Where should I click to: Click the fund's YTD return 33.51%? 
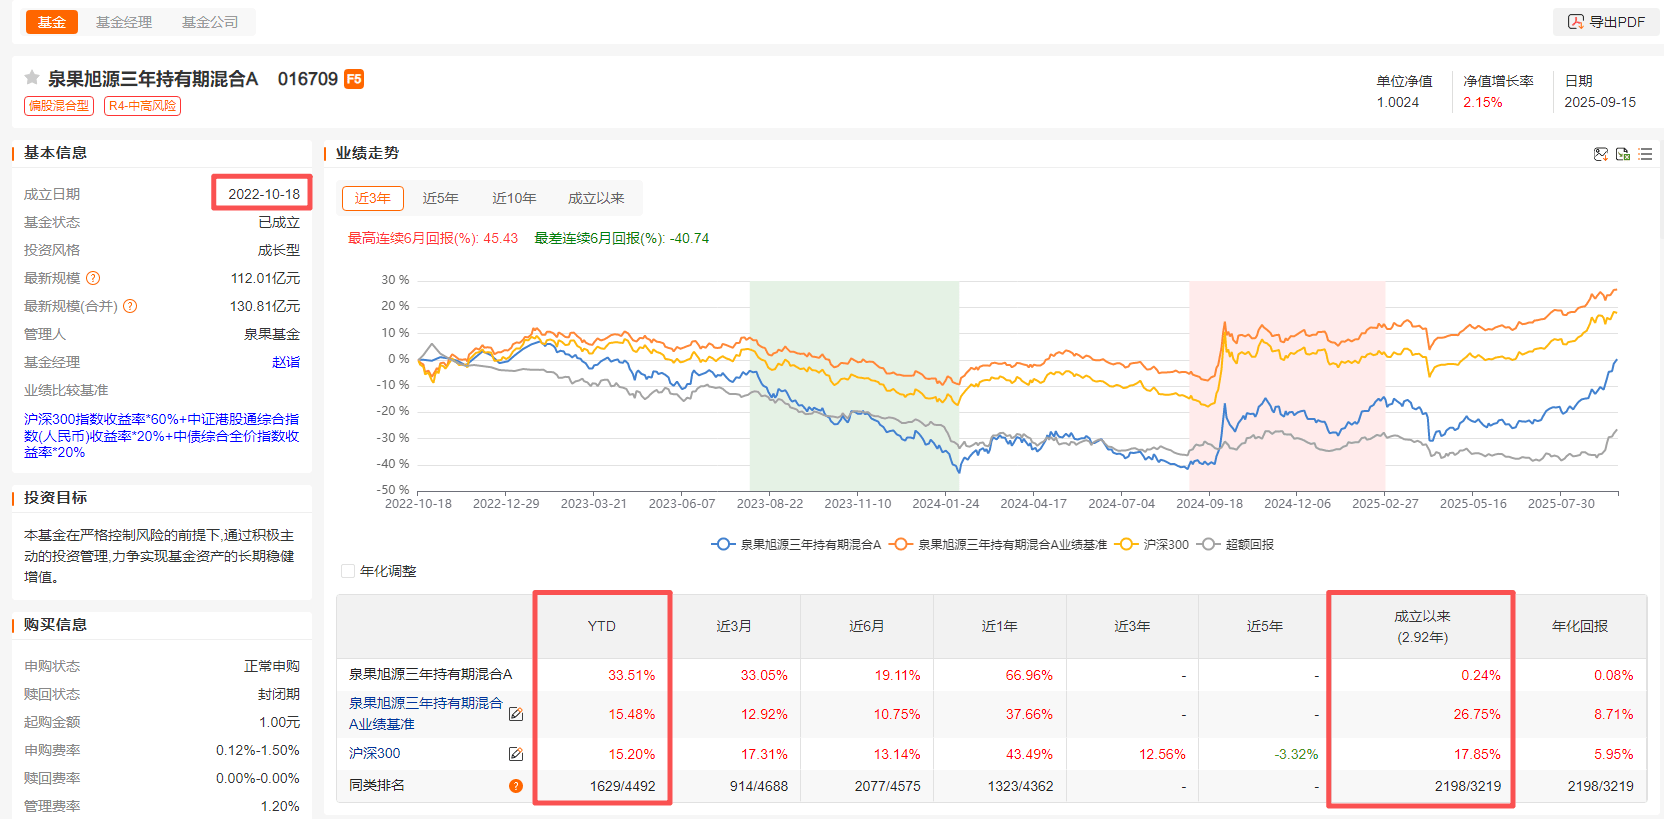[632, 675]
